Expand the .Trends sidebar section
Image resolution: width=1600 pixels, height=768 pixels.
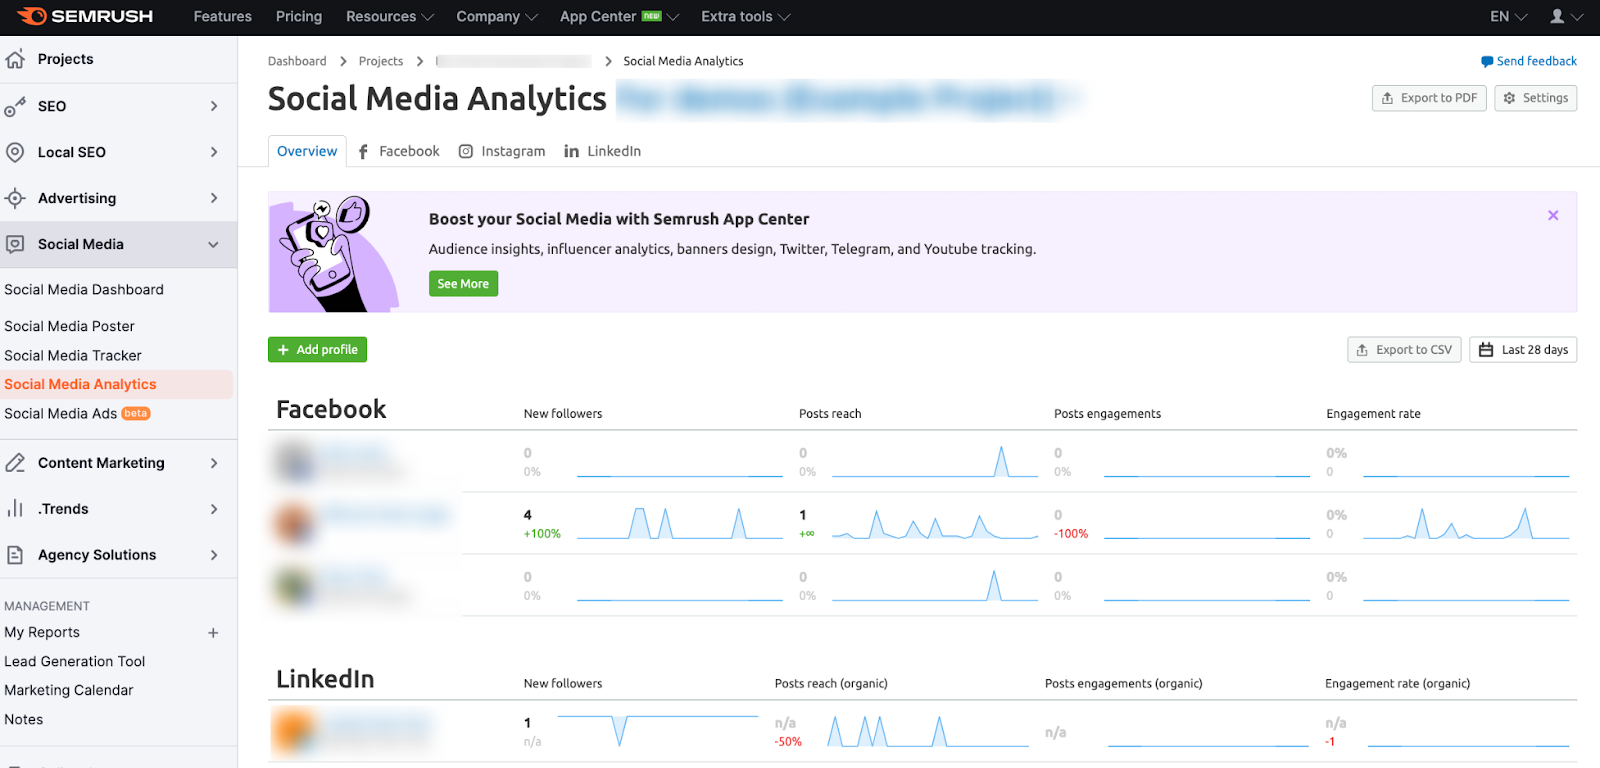[x=214, y=509]
